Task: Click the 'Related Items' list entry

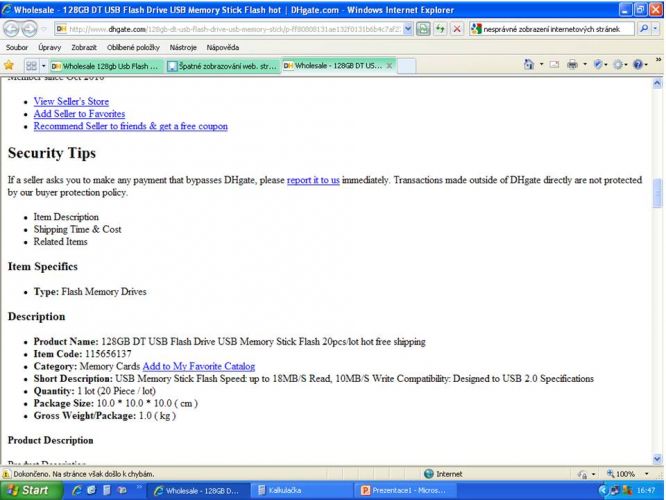Action: (x=60, y=242)
